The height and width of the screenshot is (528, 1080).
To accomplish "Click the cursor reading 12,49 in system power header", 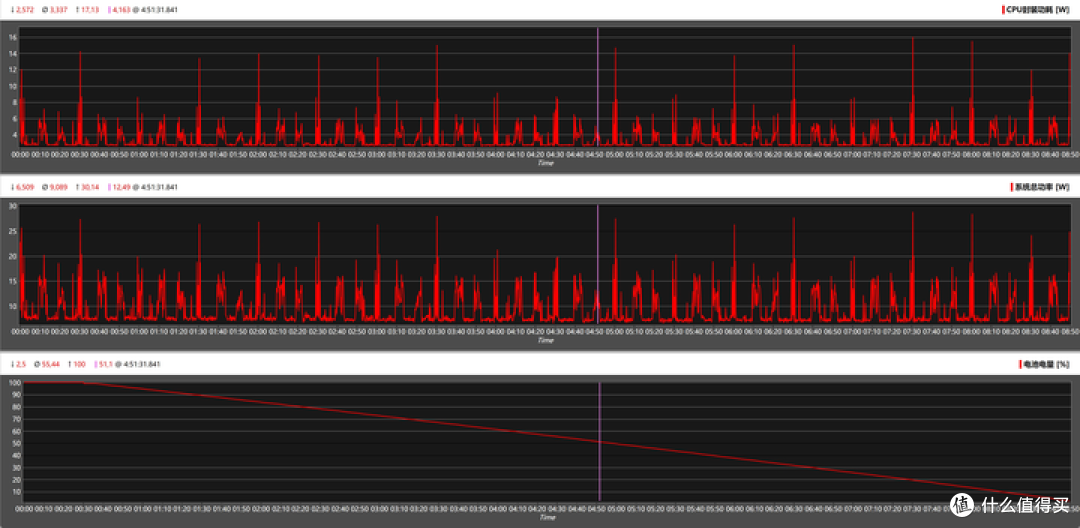I will pos(121,187).
